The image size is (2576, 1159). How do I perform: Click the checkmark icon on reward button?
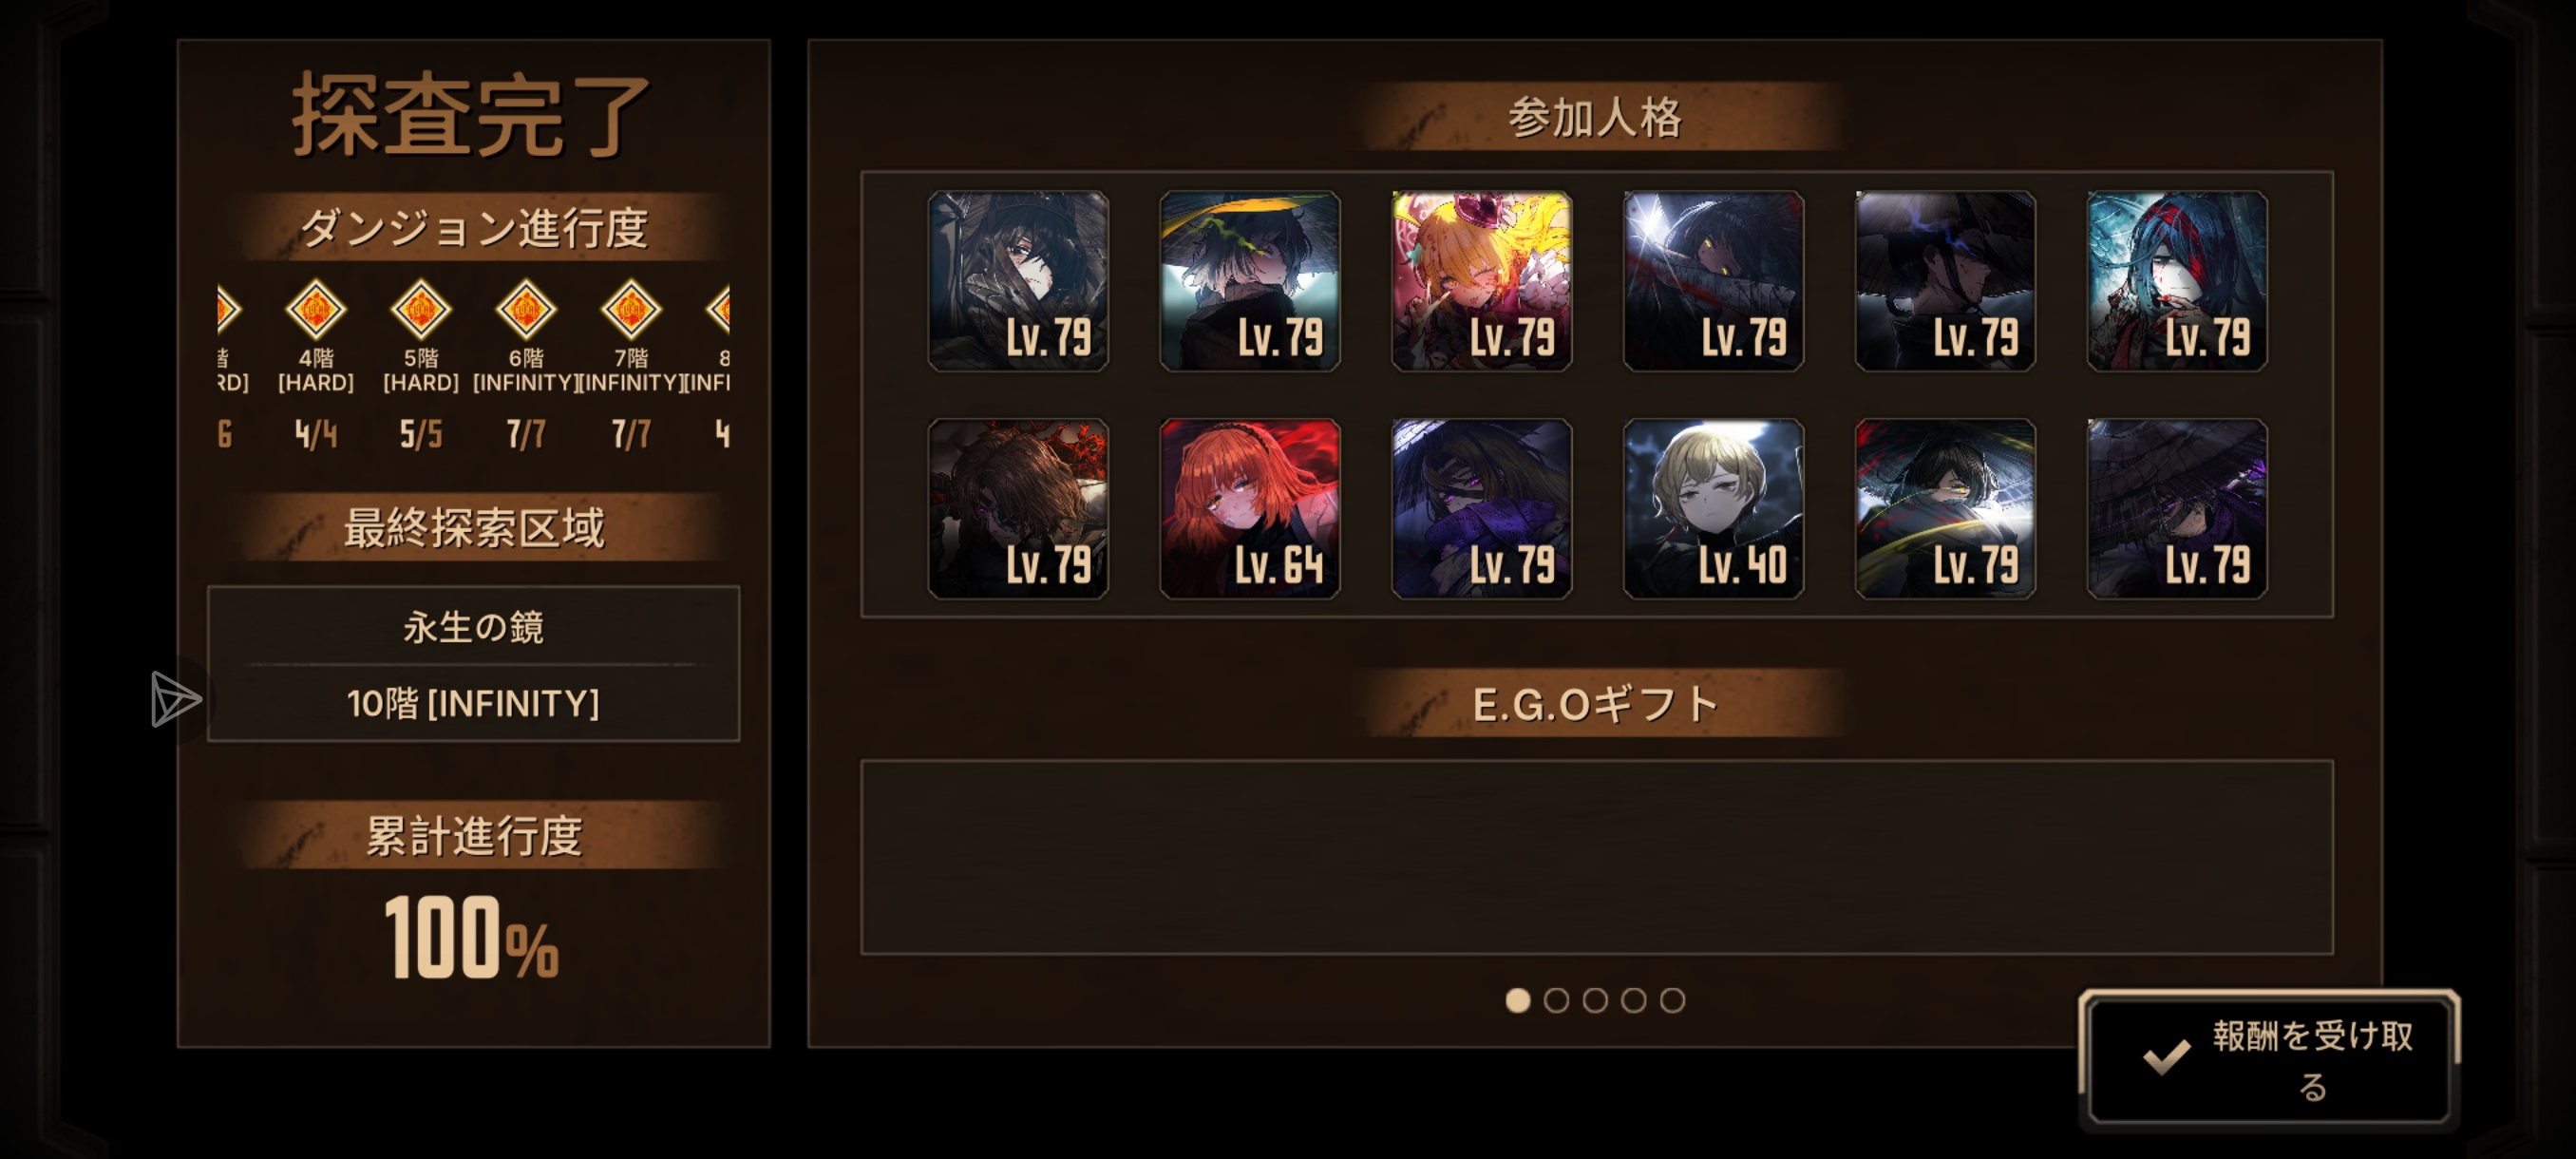2166,1057
